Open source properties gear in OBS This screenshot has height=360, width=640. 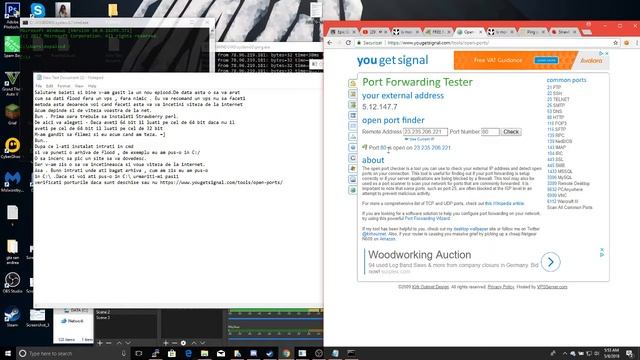pyautogui.click(x=183, y=343)
